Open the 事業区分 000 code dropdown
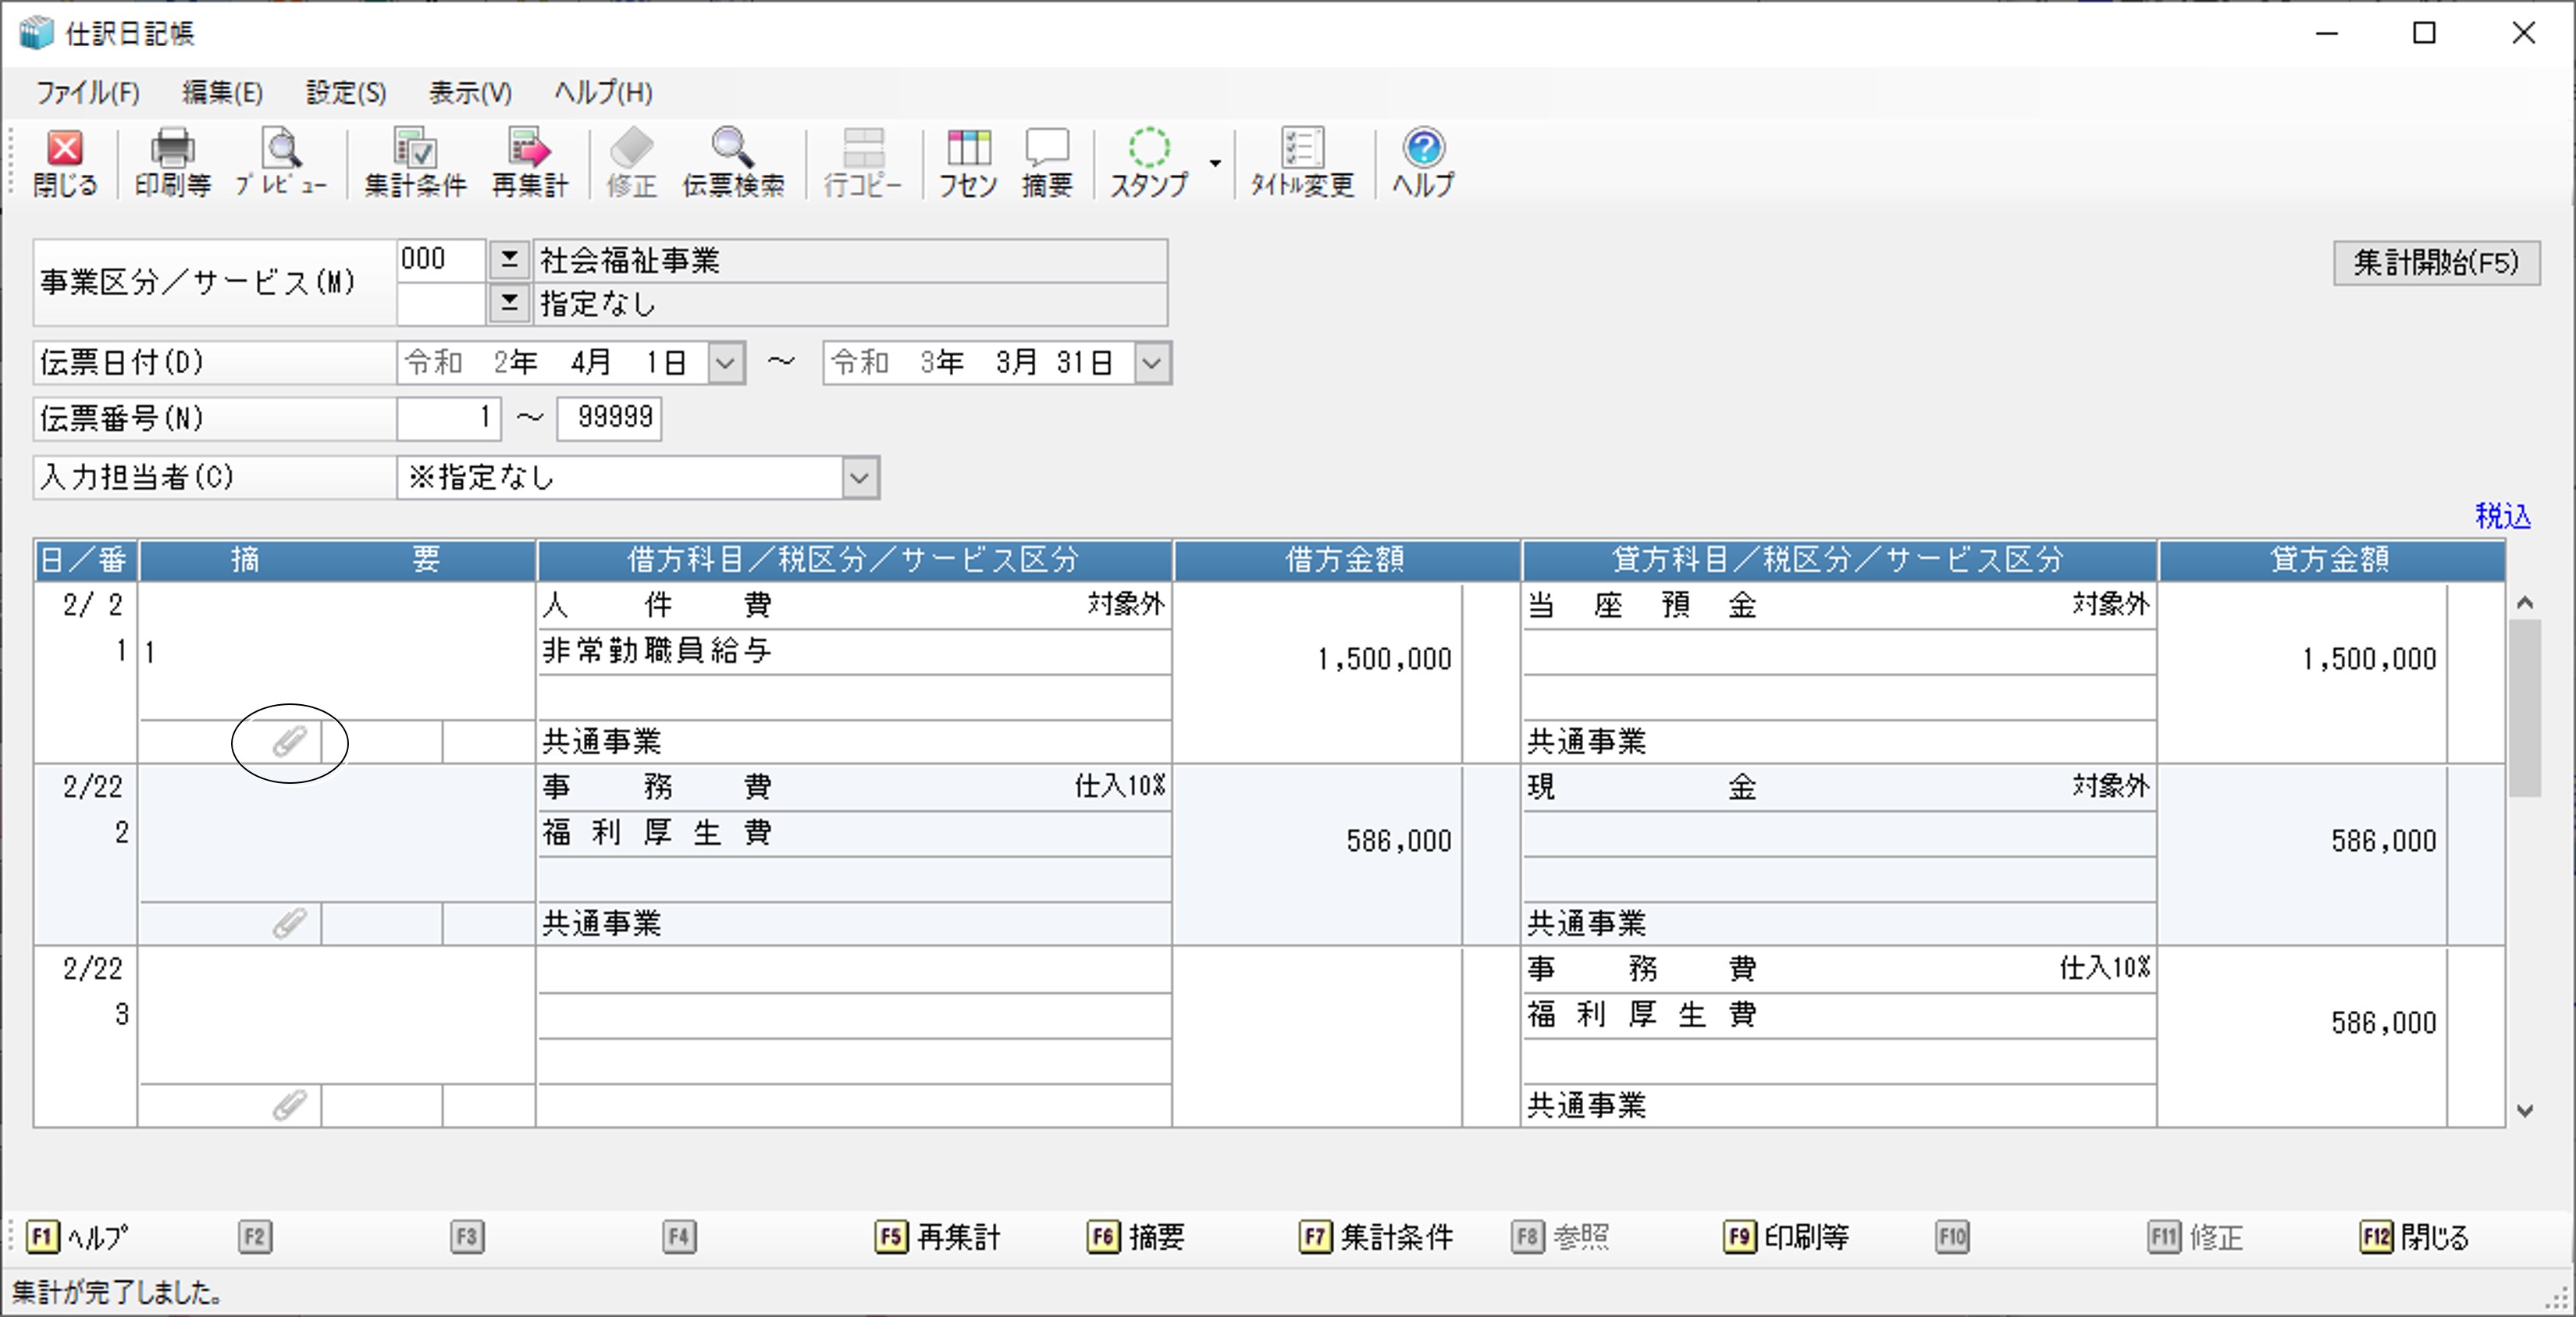Viewport: 2576px width, 1317px height. click(509, 260)
